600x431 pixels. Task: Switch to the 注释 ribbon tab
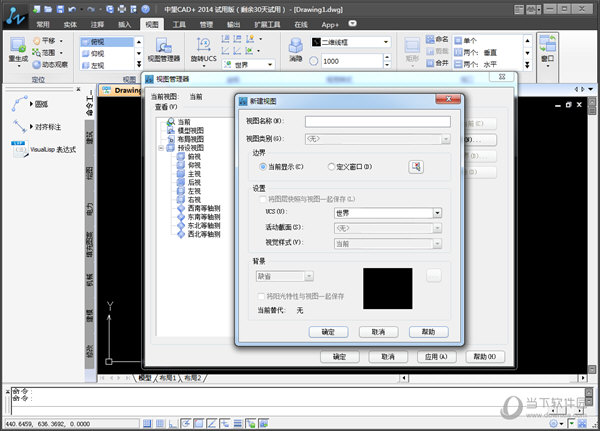click(97, 24)
